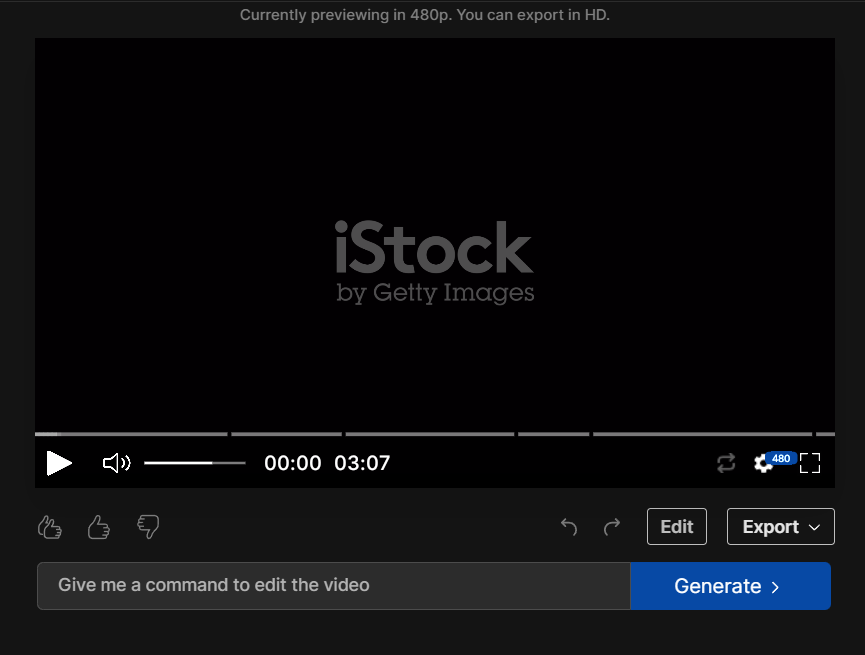
Task: Focus the video edit command field
Action: click(x=334, y=586)
